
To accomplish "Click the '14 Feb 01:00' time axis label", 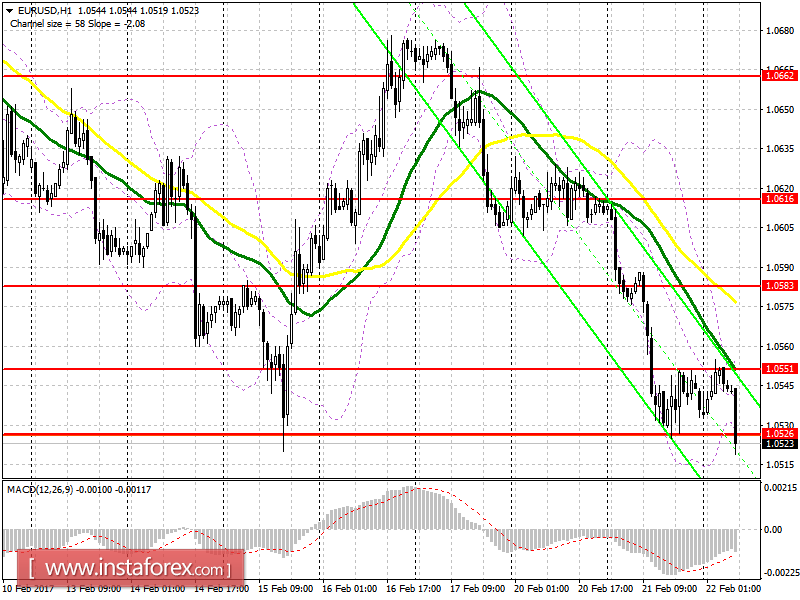I will (x=158, y=589).
